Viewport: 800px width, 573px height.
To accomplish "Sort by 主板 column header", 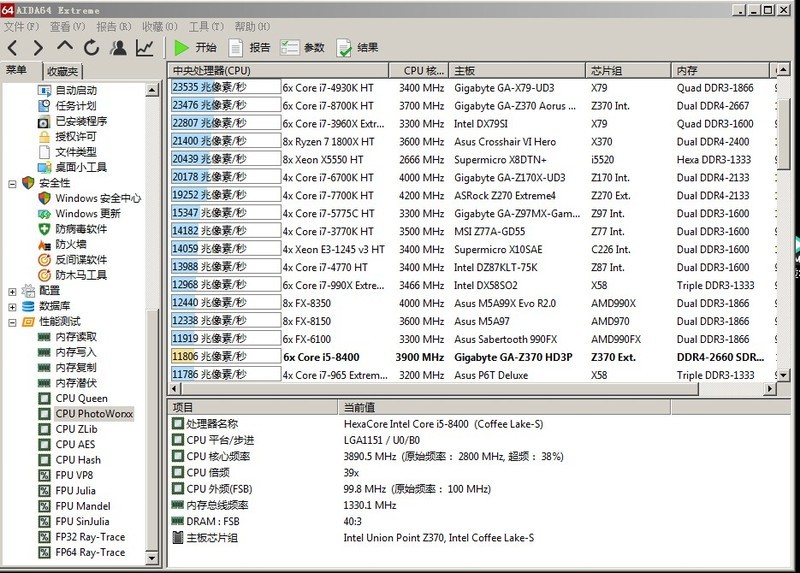I will point(517,70).
